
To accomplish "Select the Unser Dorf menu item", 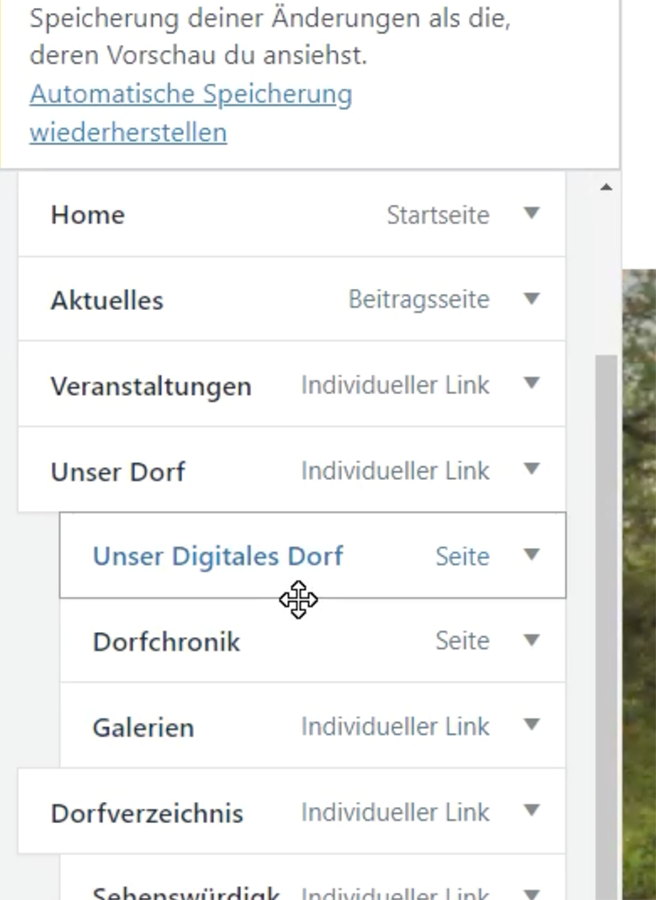I will coord(118,471).
